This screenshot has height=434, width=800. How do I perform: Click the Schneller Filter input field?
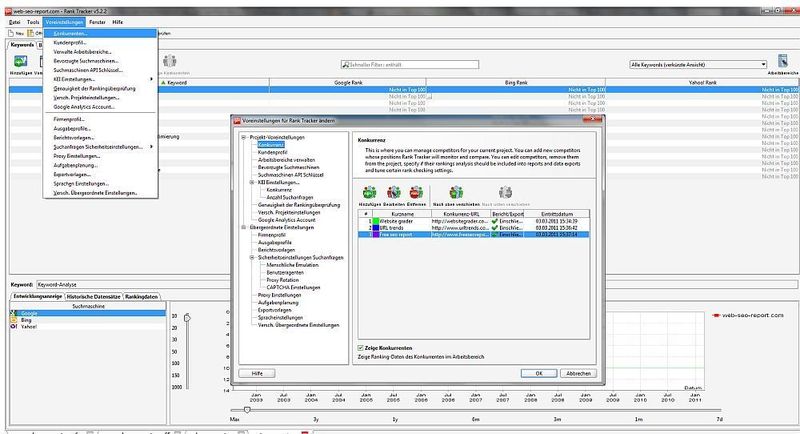click(410, 65)
